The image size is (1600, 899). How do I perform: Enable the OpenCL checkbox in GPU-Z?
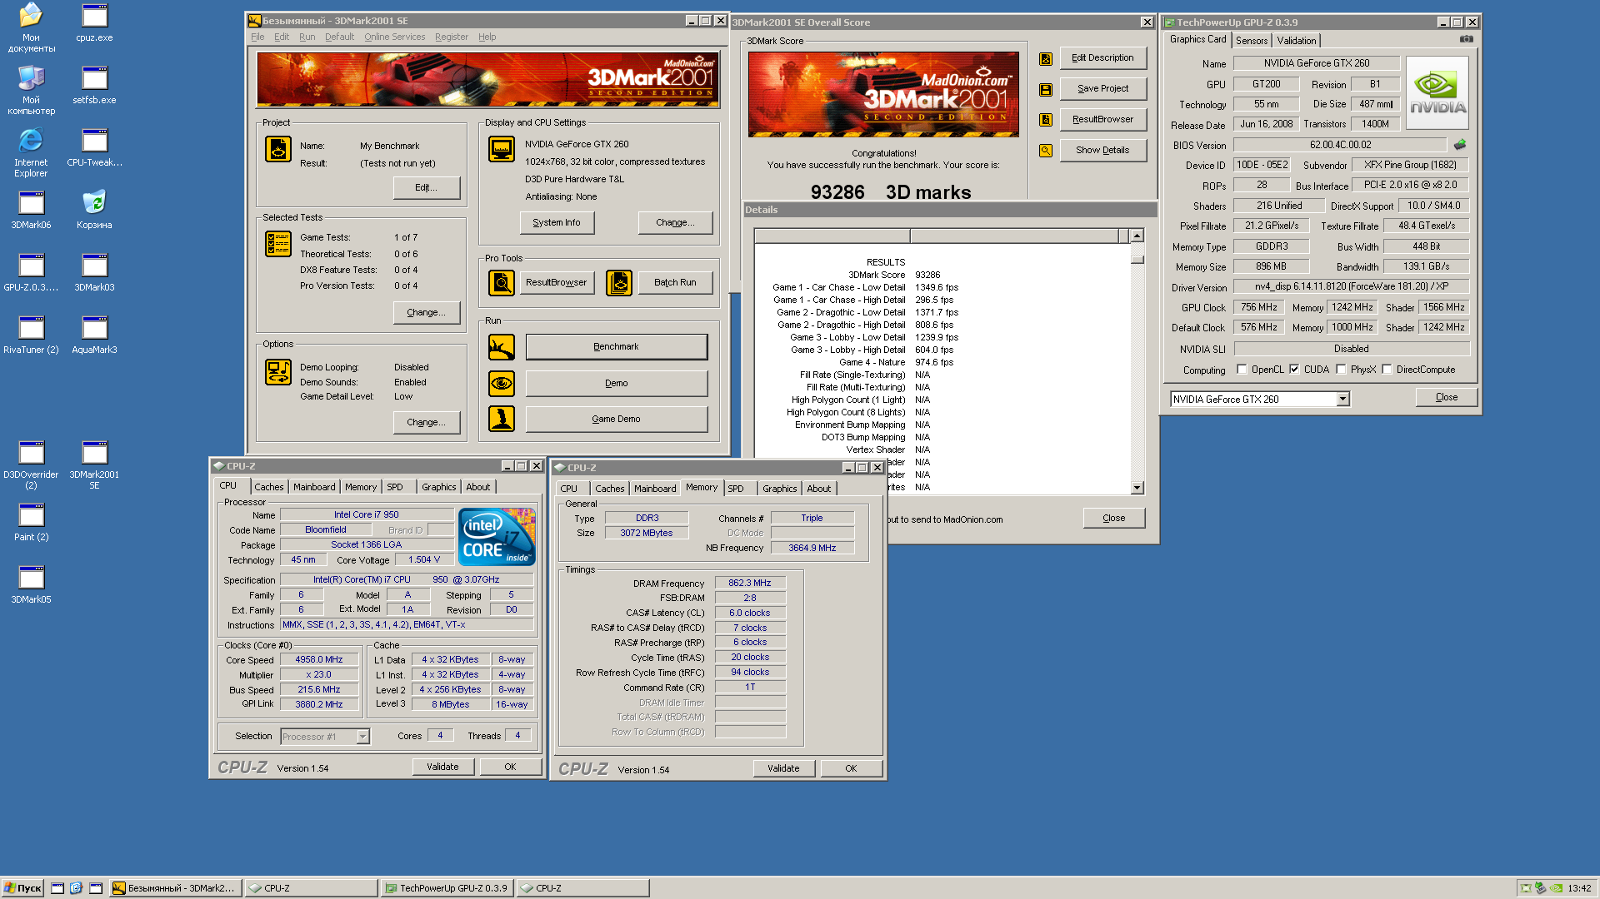pos(1242,369)
